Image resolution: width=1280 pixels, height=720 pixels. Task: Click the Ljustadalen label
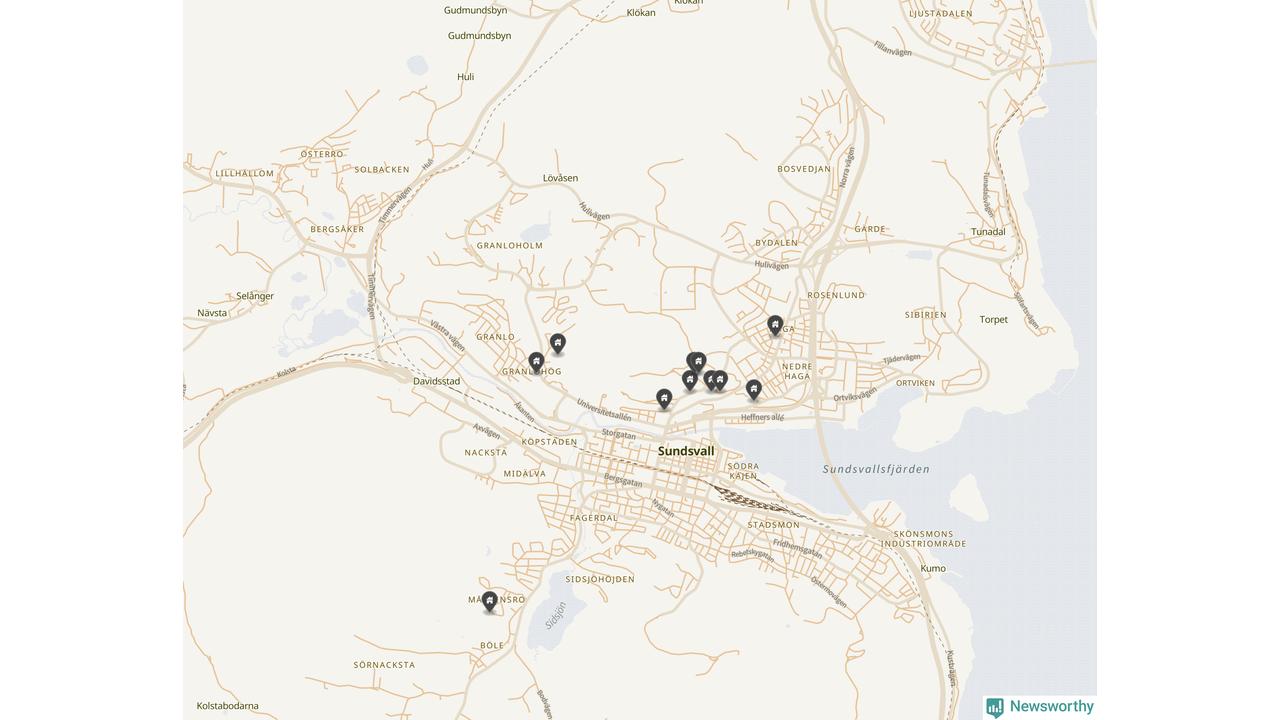point(941,14)
